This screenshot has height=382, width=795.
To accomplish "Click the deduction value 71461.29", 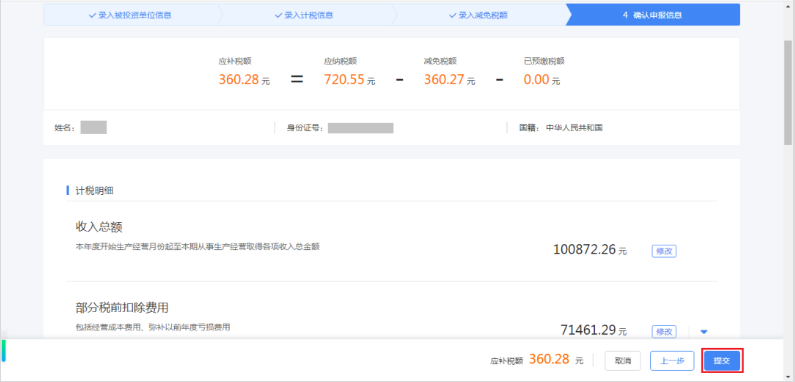I will [588, 330].
